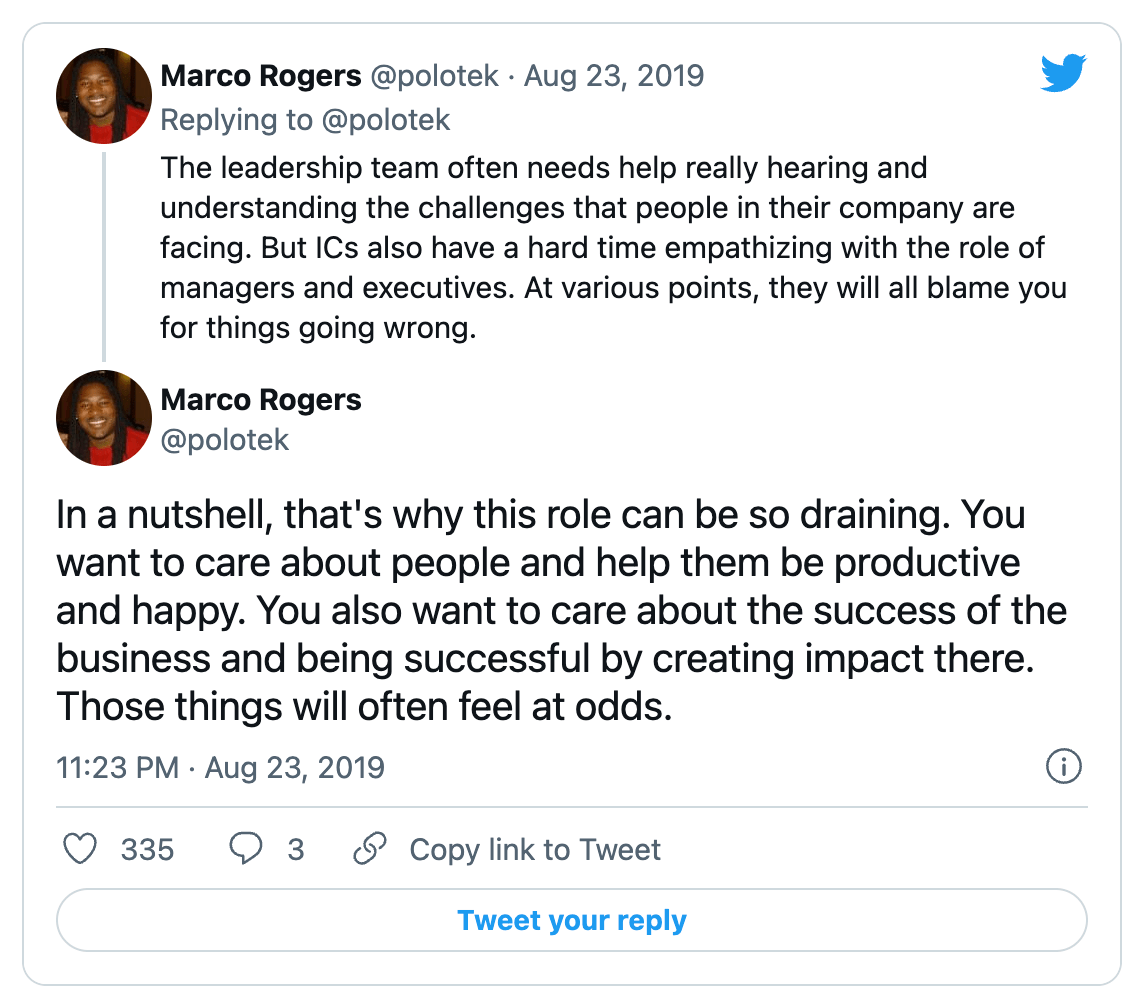Screen dimensions: 1148x1006
Task: Click the main tweet text starting In a nutshell
Action: (562, 611)
